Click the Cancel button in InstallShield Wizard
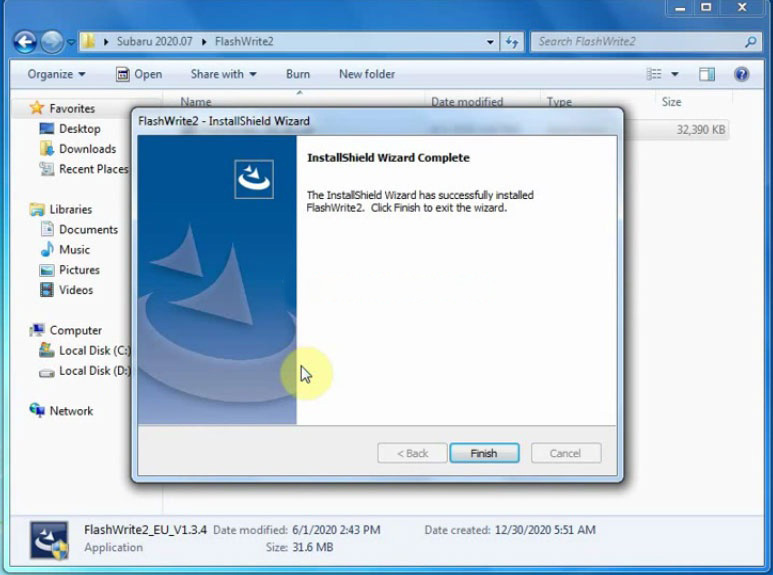The height and width of the screenshot is (575, 773). coord(565,453)
